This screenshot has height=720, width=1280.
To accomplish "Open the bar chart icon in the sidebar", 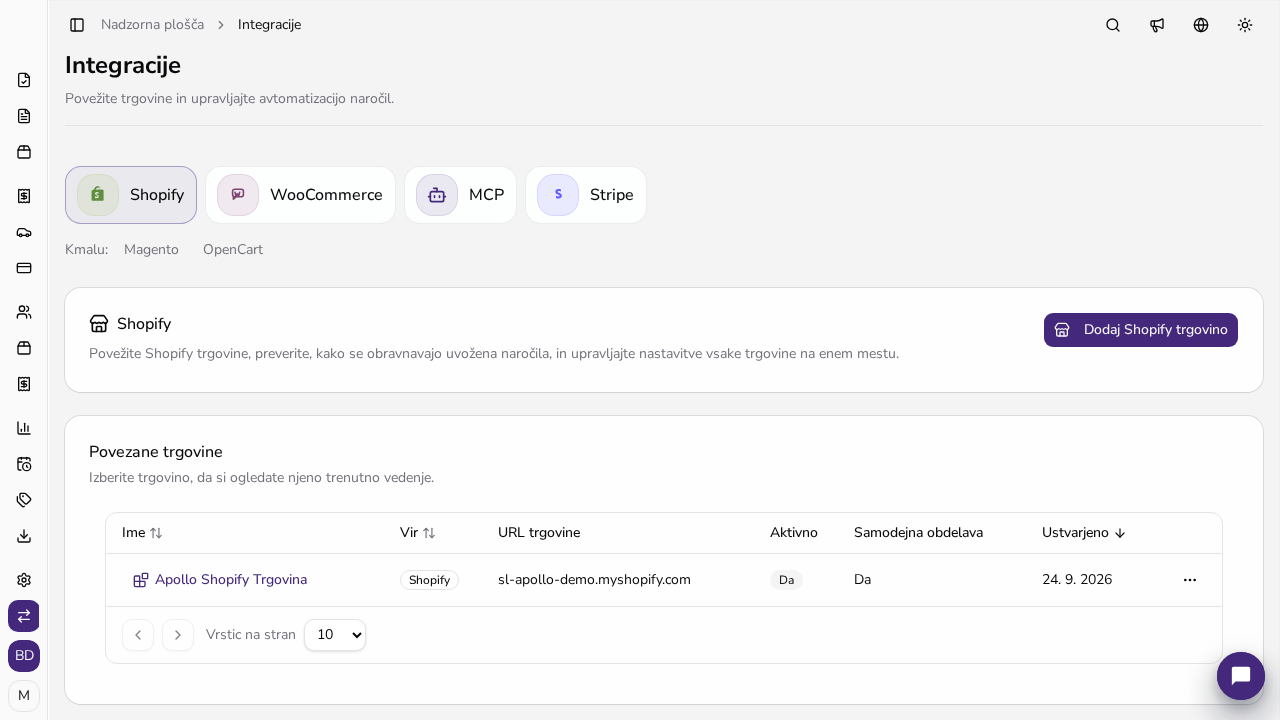I will tap(24, 428).
